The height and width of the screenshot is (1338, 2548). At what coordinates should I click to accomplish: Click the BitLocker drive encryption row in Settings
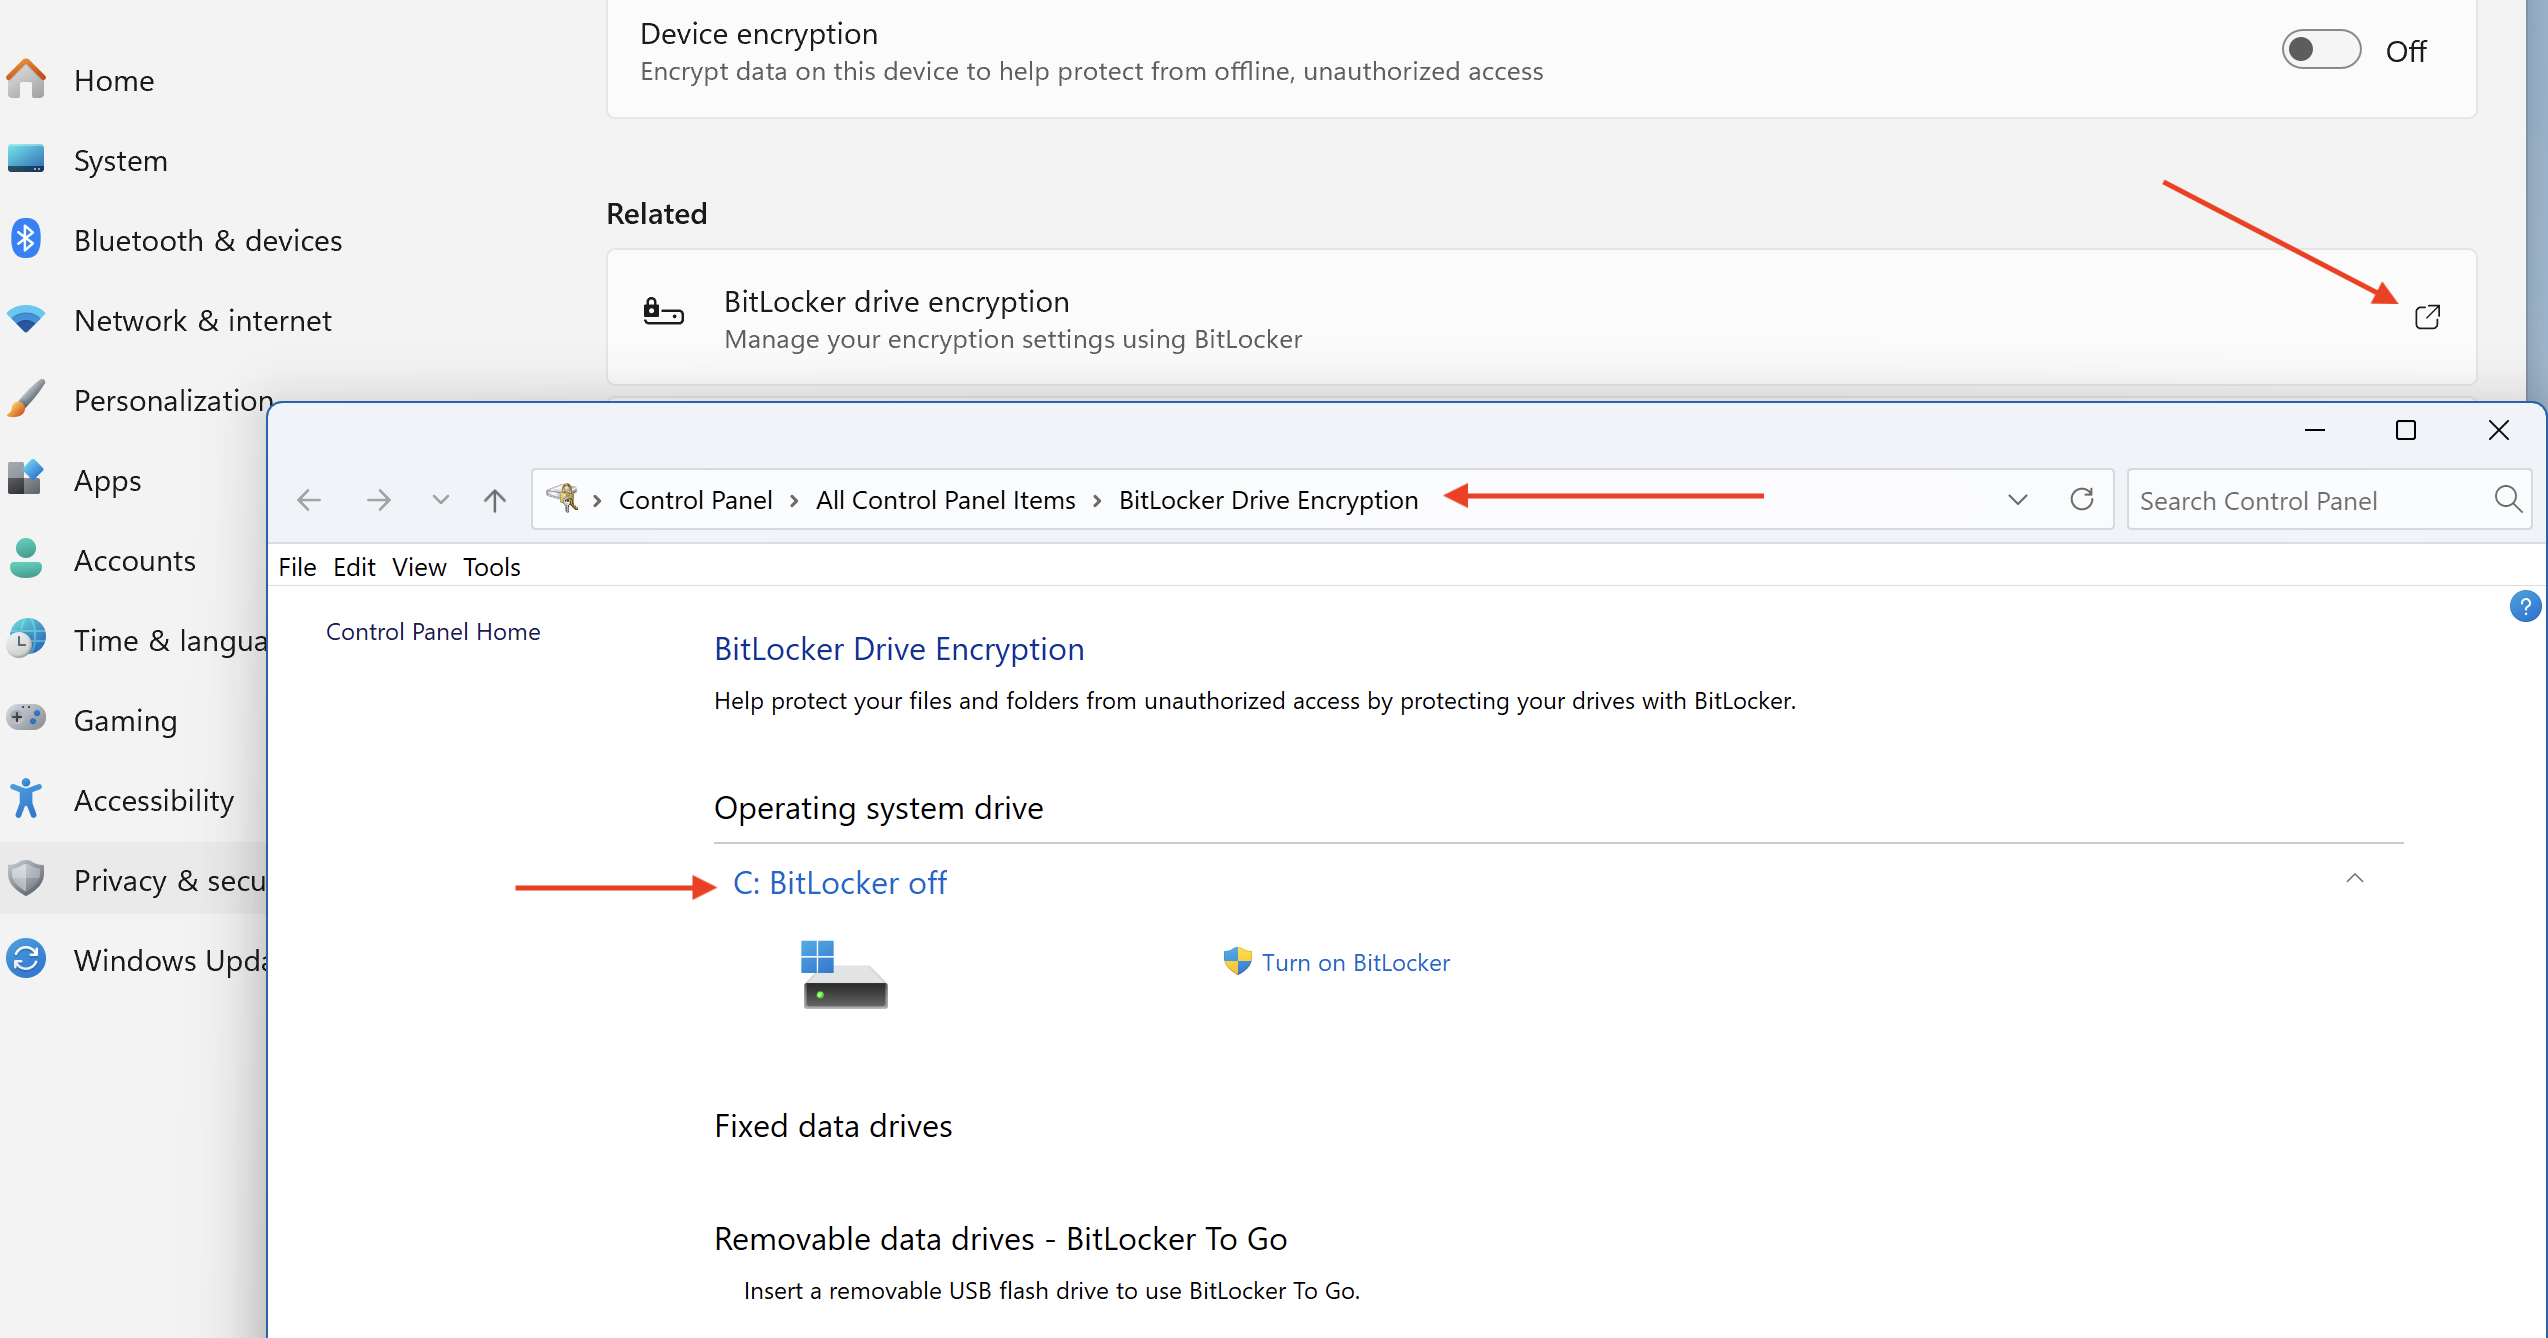pyautogui.click(x=1541, y=318)
